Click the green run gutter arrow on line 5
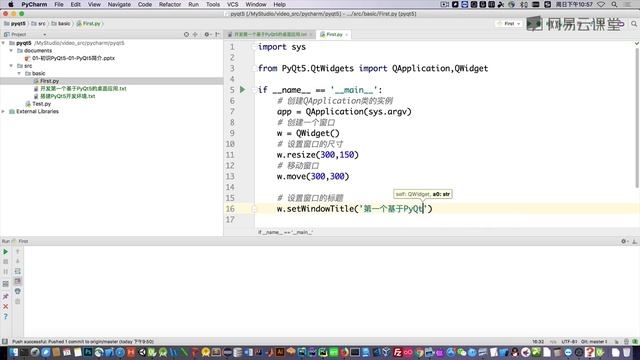 (243, 89)
